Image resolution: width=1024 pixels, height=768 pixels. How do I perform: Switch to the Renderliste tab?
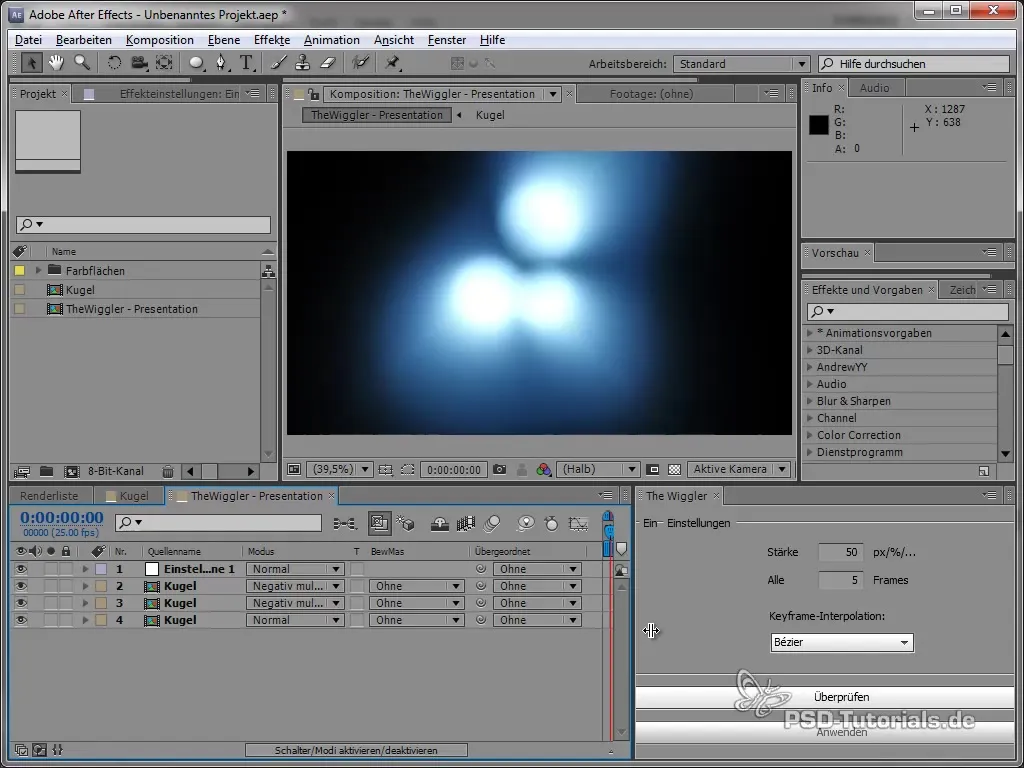(x=49, y=496)
